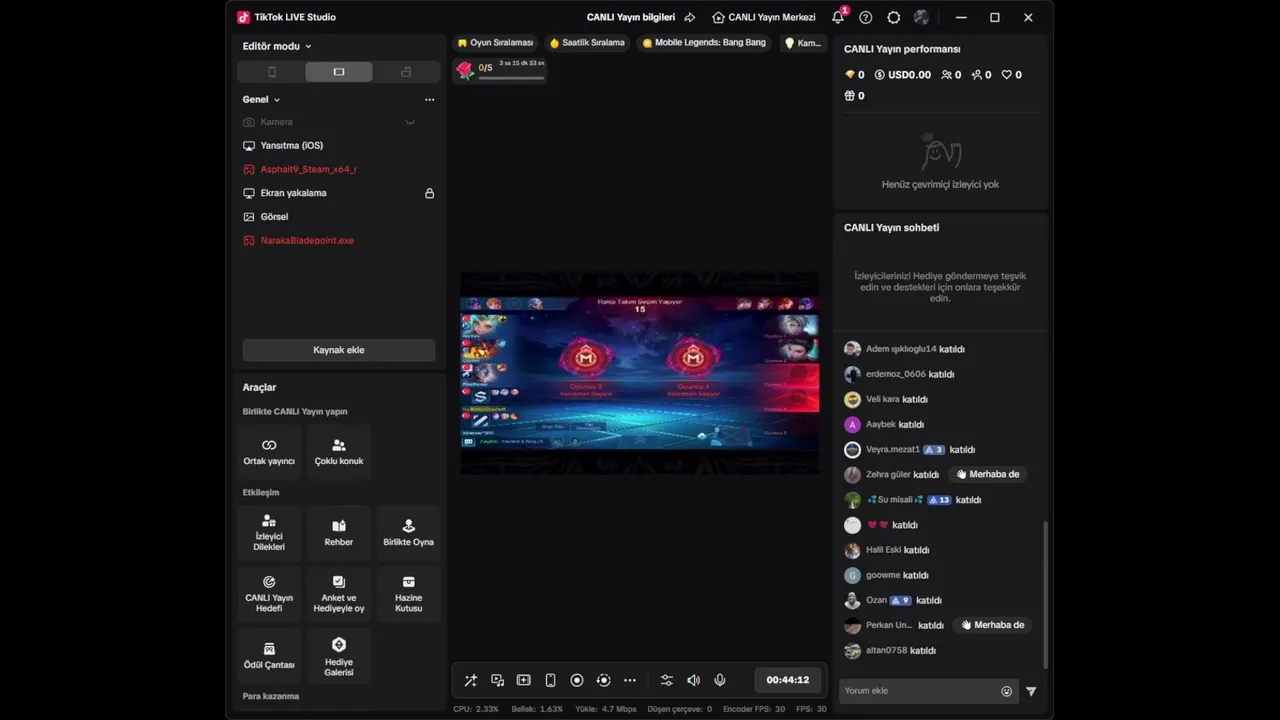Viewport: 1280px width, 720px height.
Task: Select the partially visible Kam... tag
Action: [x=803, y=43]
